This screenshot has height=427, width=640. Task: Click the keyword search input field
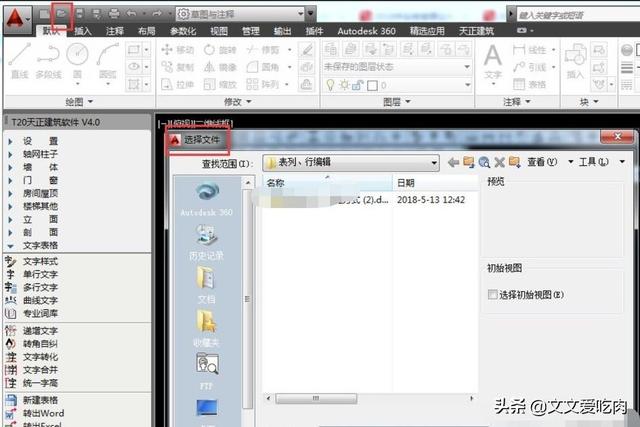point(578,15)
